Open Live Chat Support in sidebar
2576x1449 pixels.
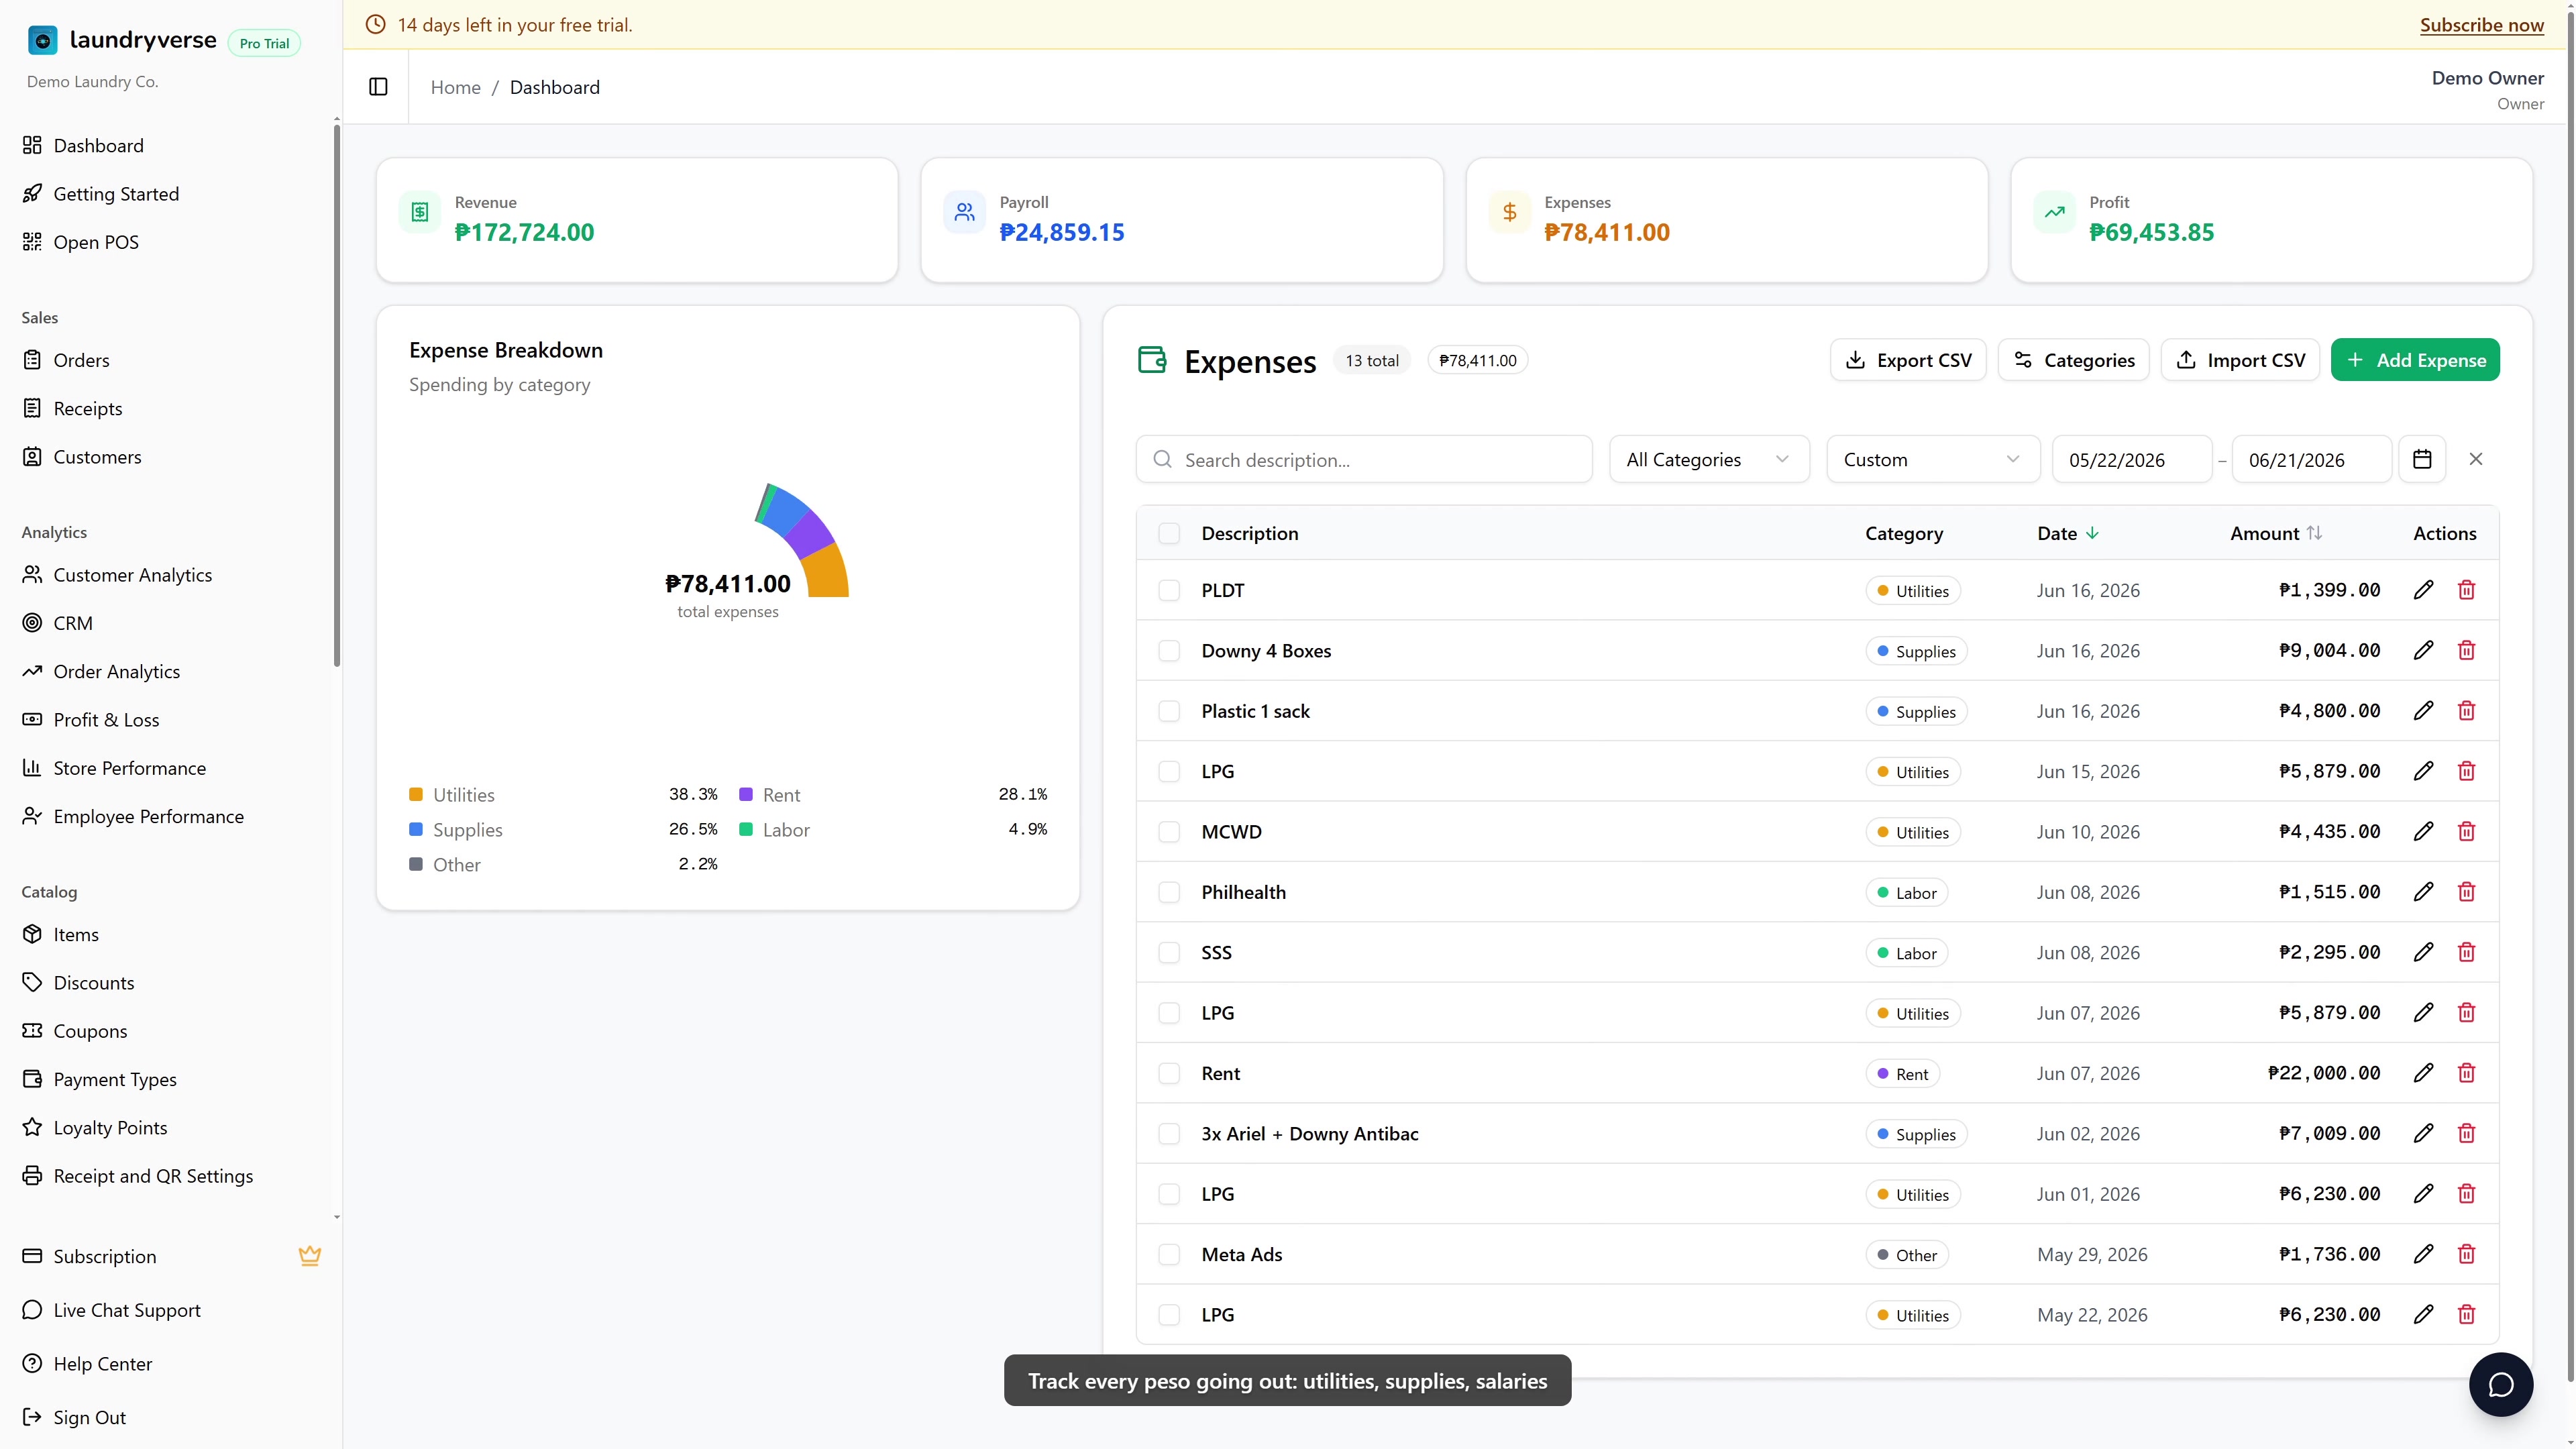point(127,1310)
